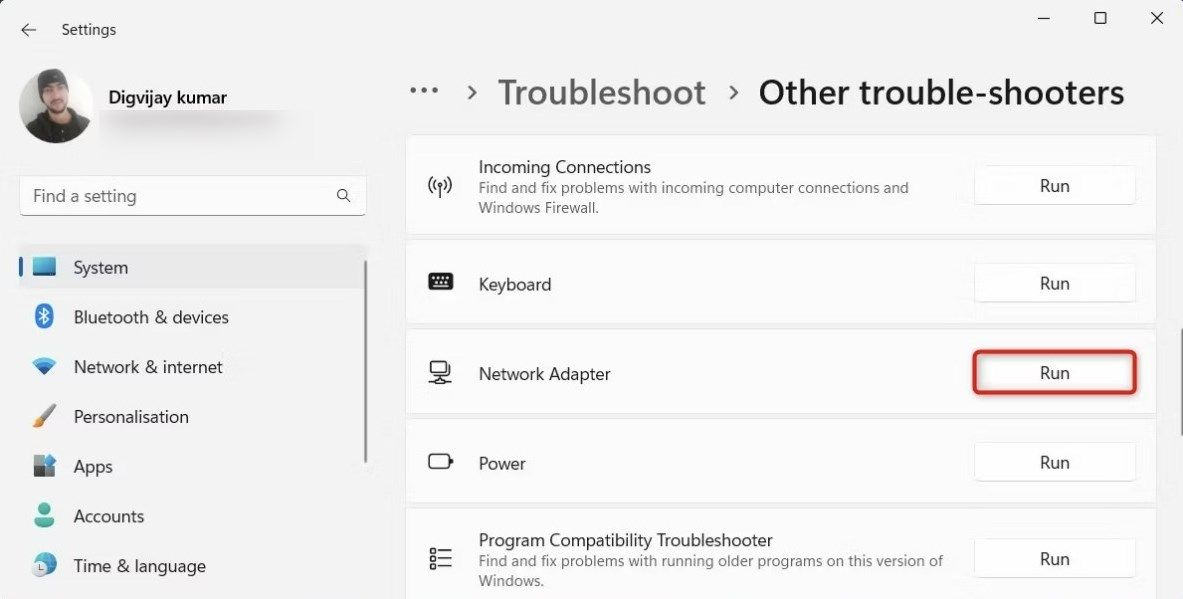Navigate to the Troubleshoot breadcrumb

[601, 91]
